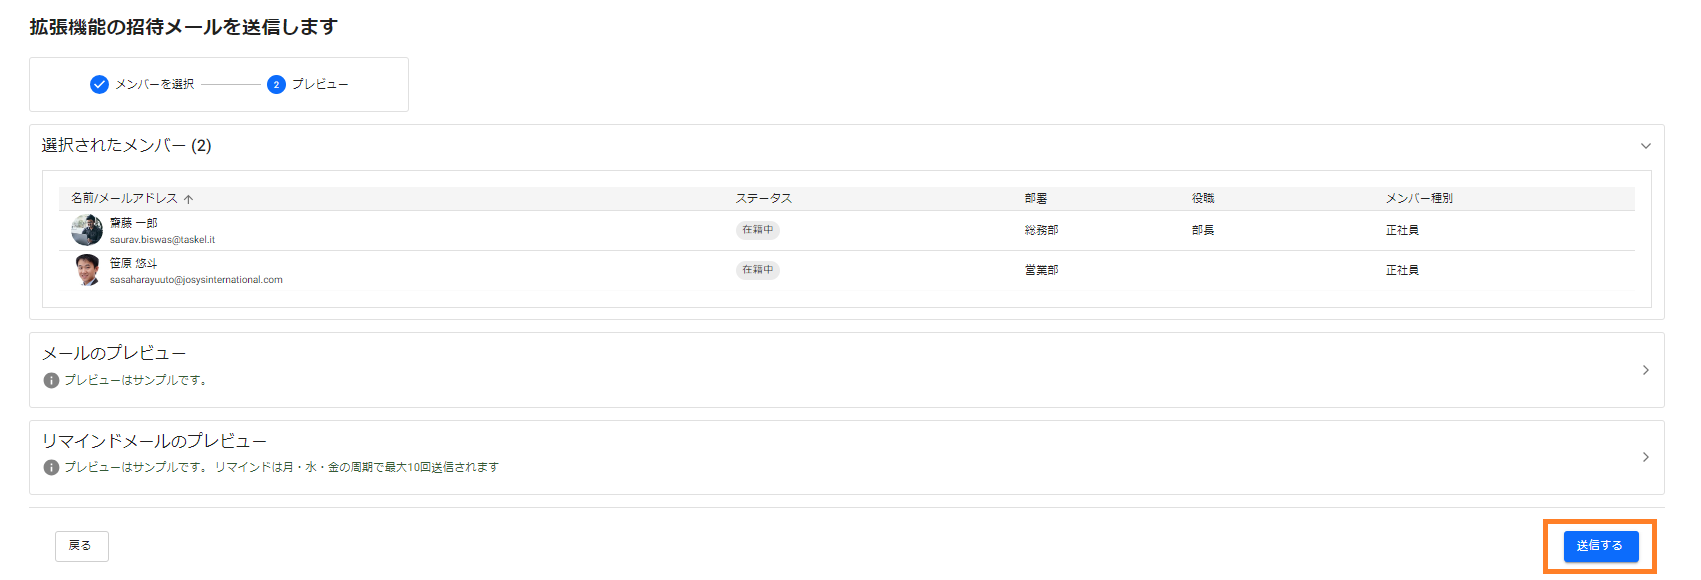The width and height of the screenshot is (1701, 580).
Task: Click the sort arrow beside 名前/メールアドレス
Action: [x=188, y=199]
